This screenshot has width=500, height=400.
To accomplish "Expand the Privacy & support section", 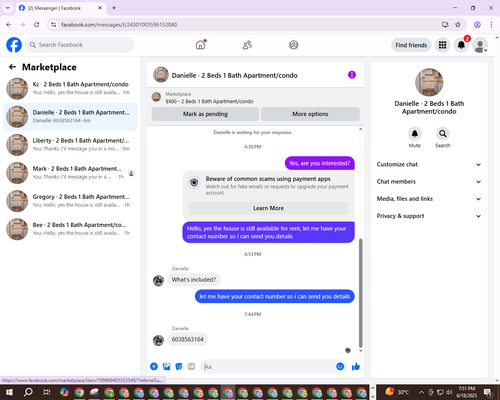I will pyautogui.click(x=429, y=216).
